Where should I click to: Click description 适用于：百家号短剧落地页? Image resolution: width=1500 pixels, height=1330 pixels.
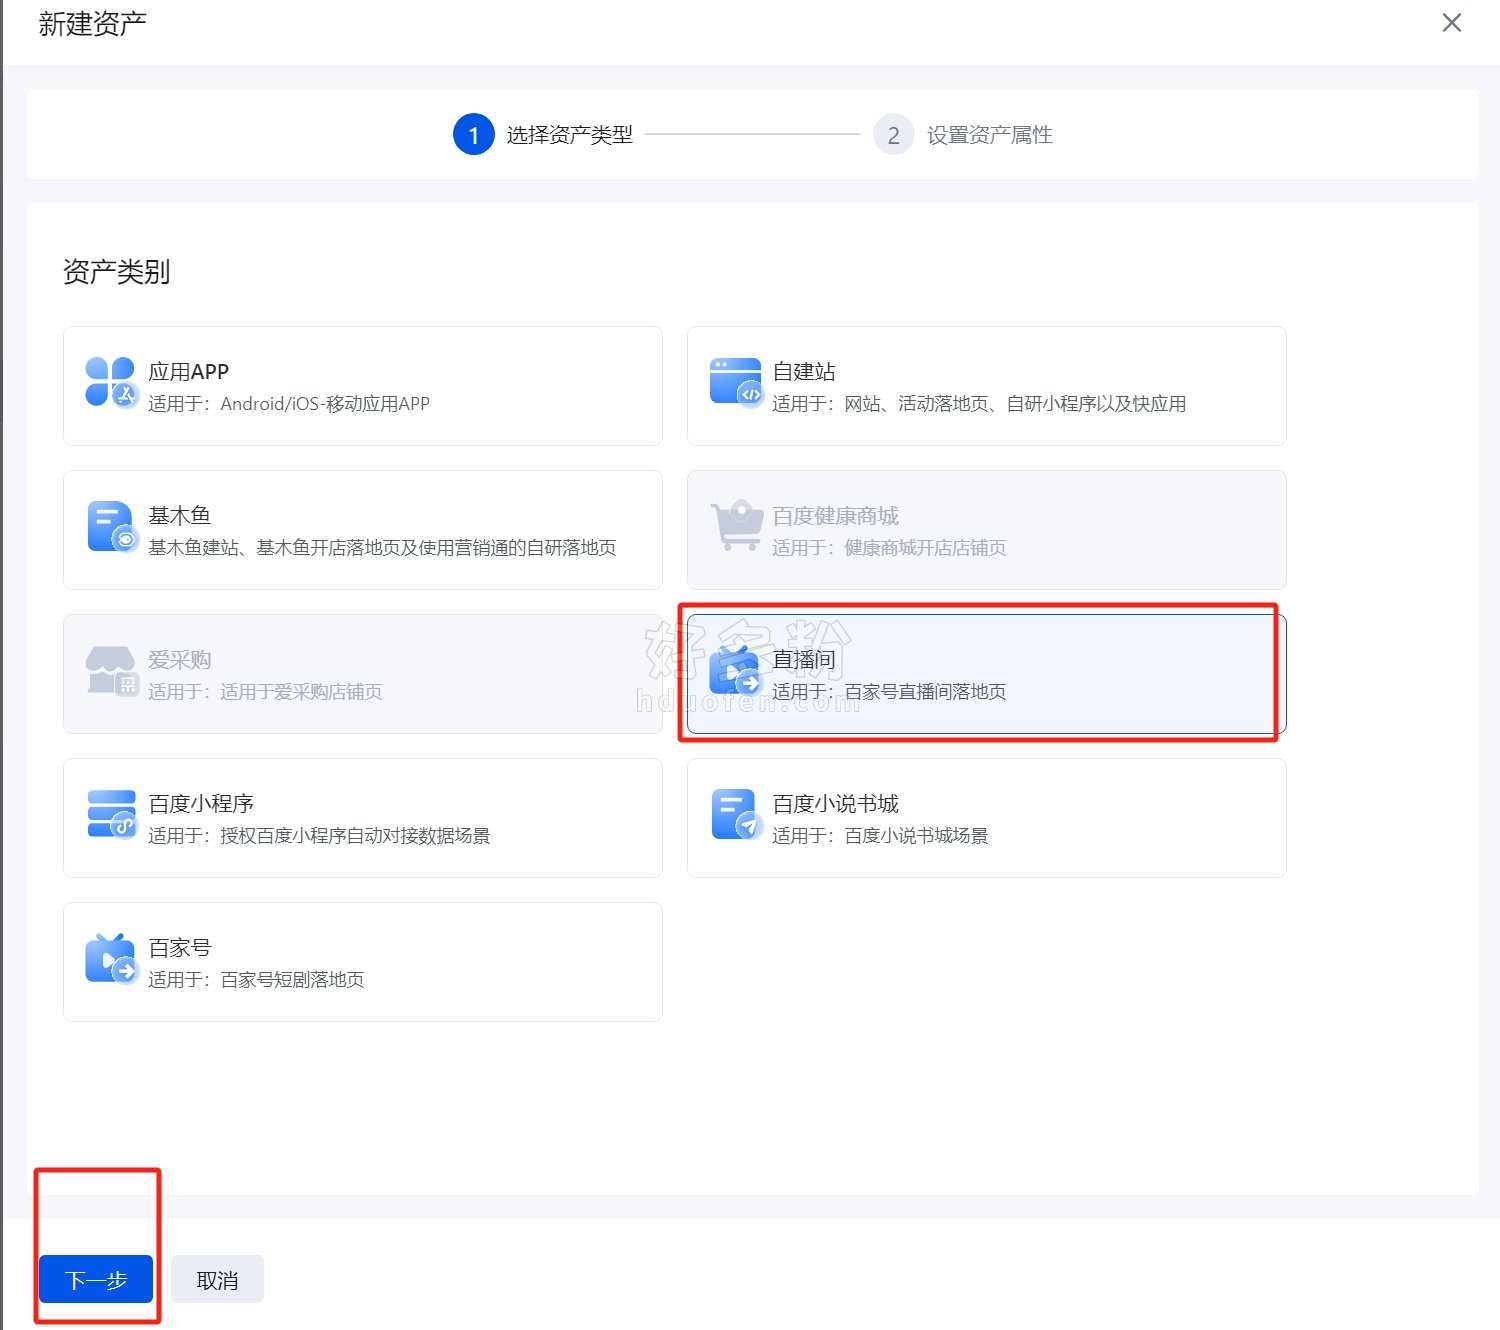[x=256, y=980]
